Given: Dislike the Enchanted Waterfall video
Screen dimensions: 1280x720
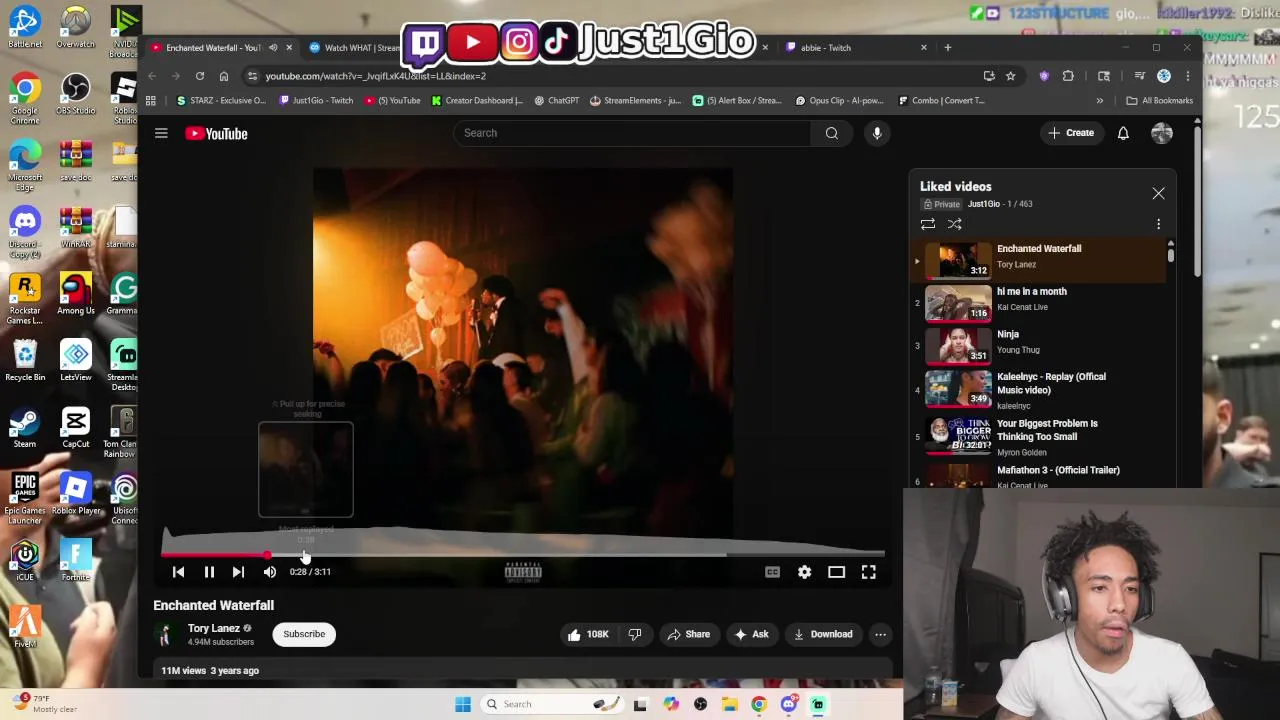Looking at the screenshot, I should point(635,634).
